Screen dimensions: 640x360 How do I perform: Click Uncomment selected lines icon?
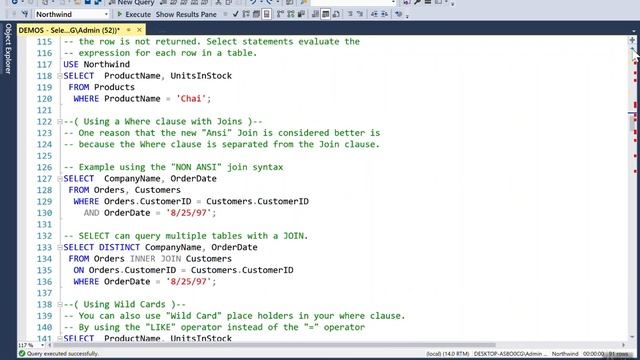(360, 14)
